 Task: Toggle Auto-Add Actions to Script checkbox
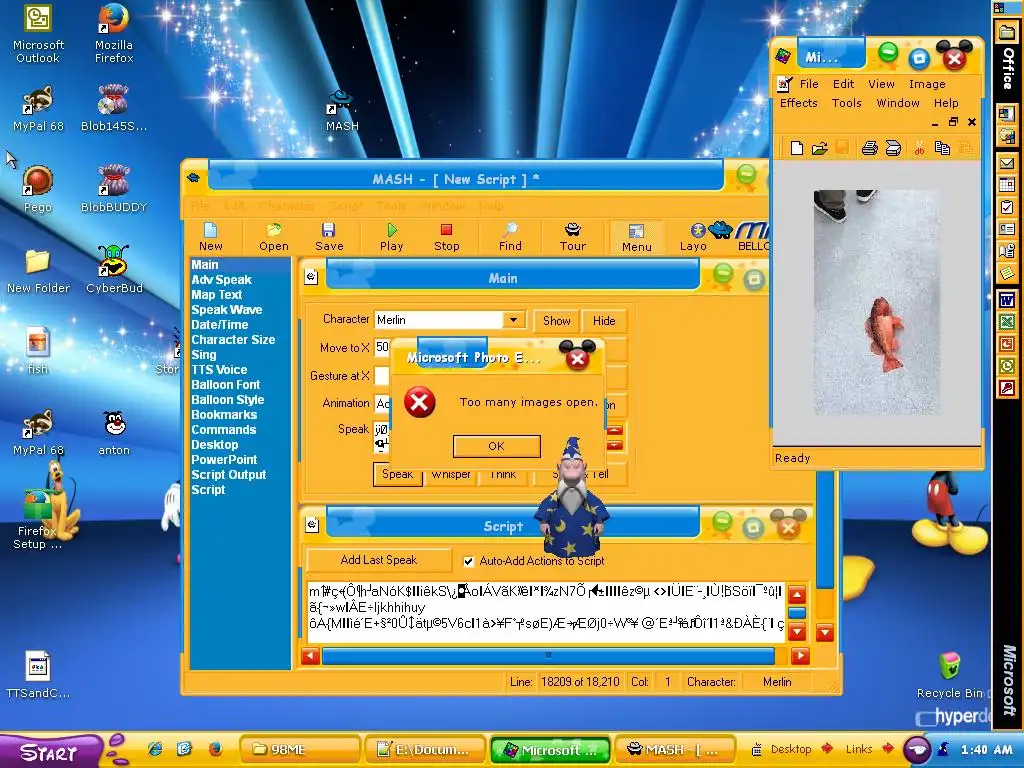click(468, 561)
